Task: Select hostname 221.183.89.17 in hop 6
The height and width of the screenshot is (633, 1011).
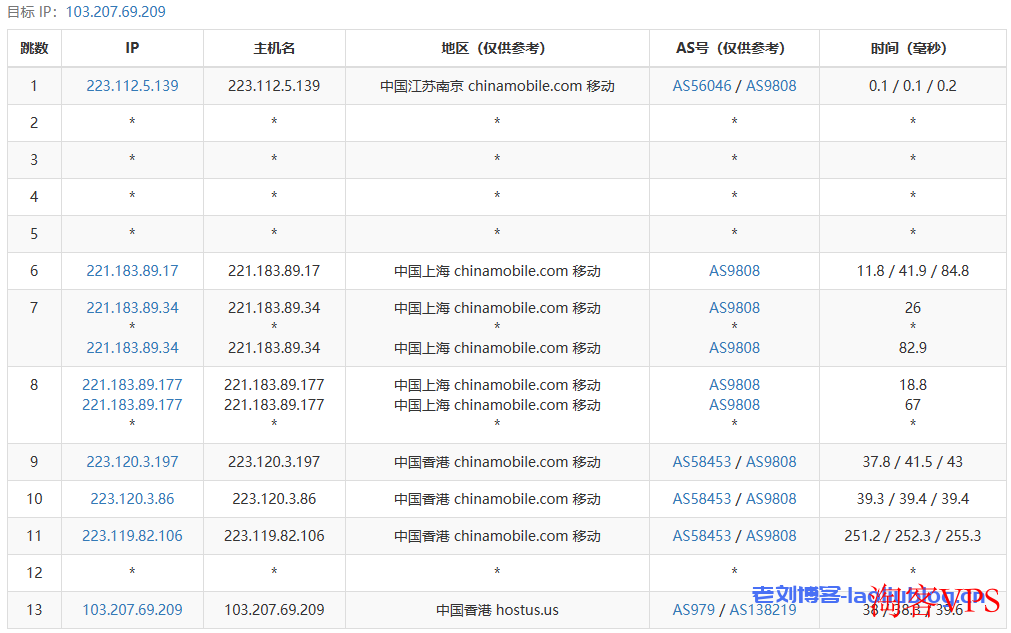Action: pyautogui.click(x=274, y=271)
